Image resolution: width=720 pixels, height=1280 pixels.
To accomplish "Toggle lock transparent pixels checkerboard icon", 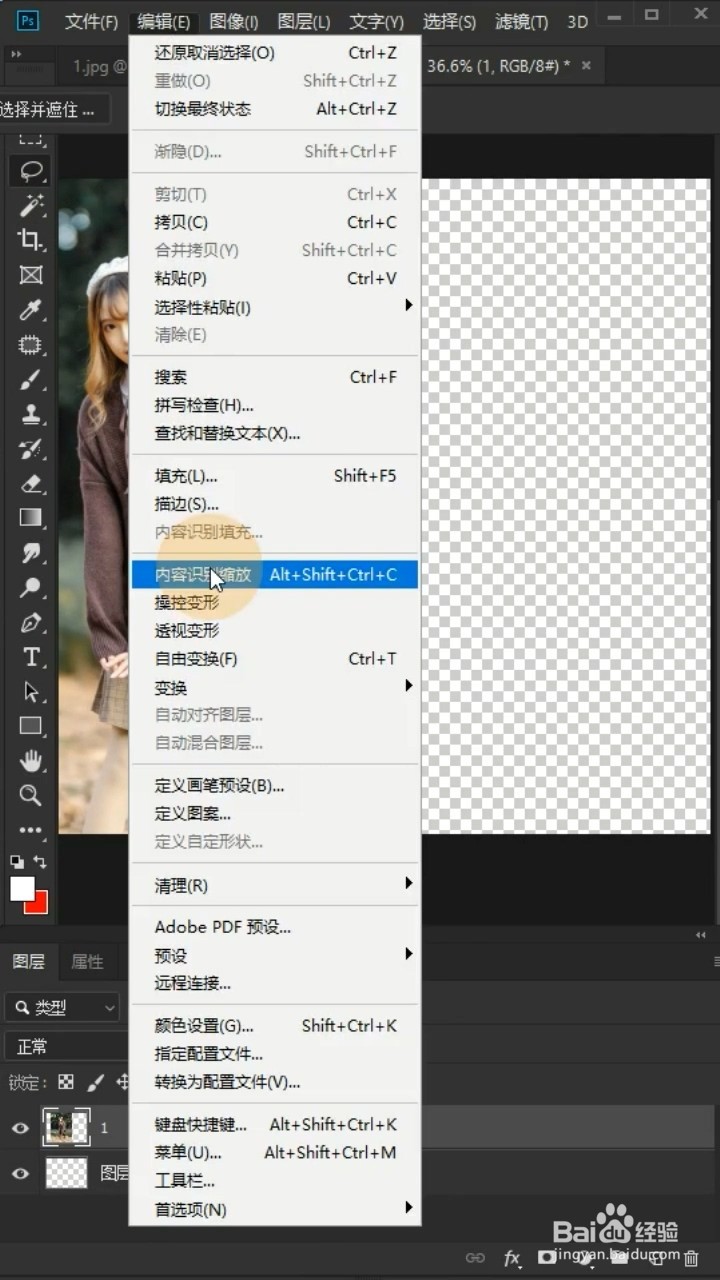I will tap(66, 1082).
